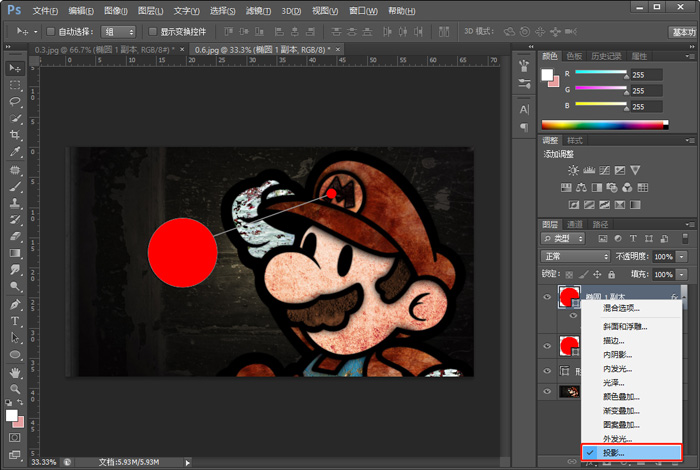Open the 填充 fill arrow
Viewport: 700px width, 470px height.
(x=682, y=275)
